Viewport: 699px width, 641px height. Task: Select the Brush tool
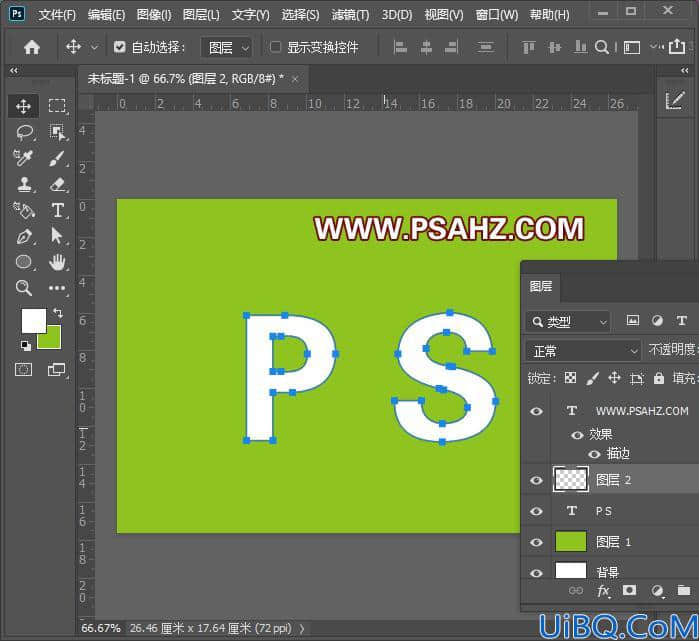(58, 158)
